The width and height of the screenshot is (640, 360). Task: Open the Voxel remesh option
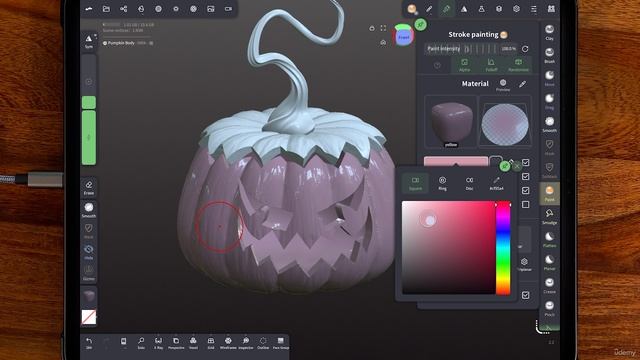pos(193,343)
